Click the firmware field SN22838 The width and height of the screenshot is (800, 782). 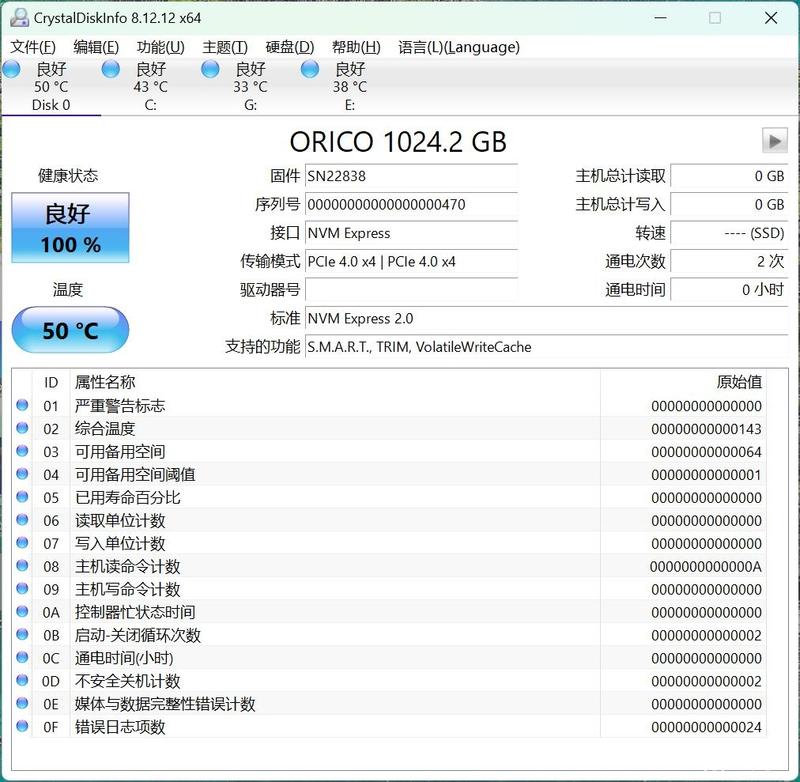click(x=411, y=176)
